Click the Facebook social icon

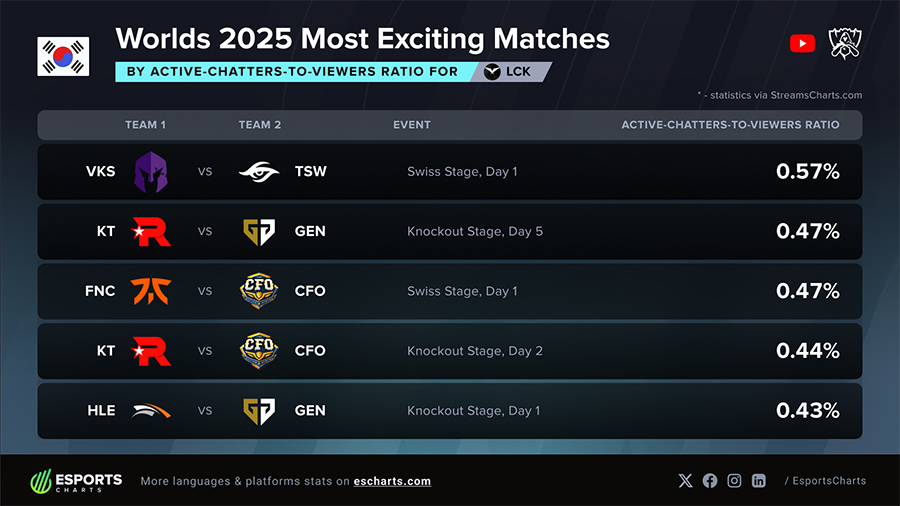tap(710, 481)
